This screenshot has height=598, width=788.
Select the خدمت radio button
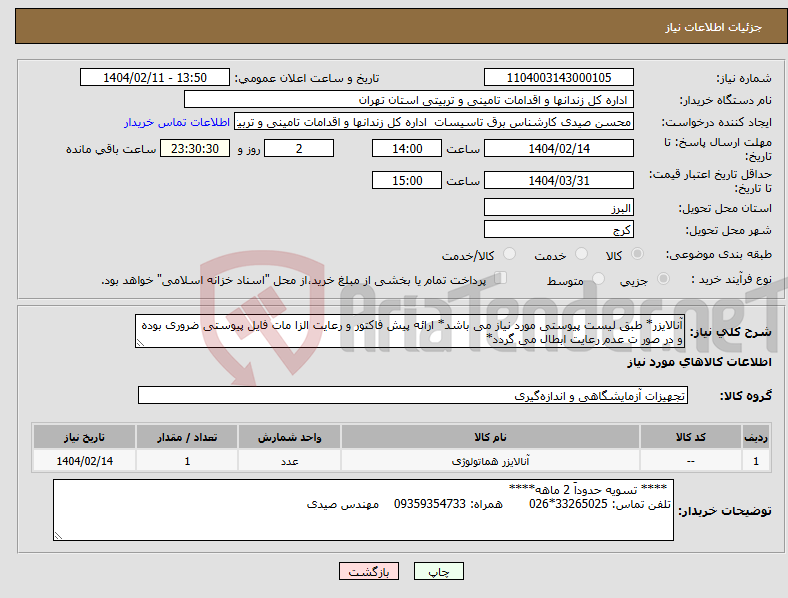tap(581, 254)
